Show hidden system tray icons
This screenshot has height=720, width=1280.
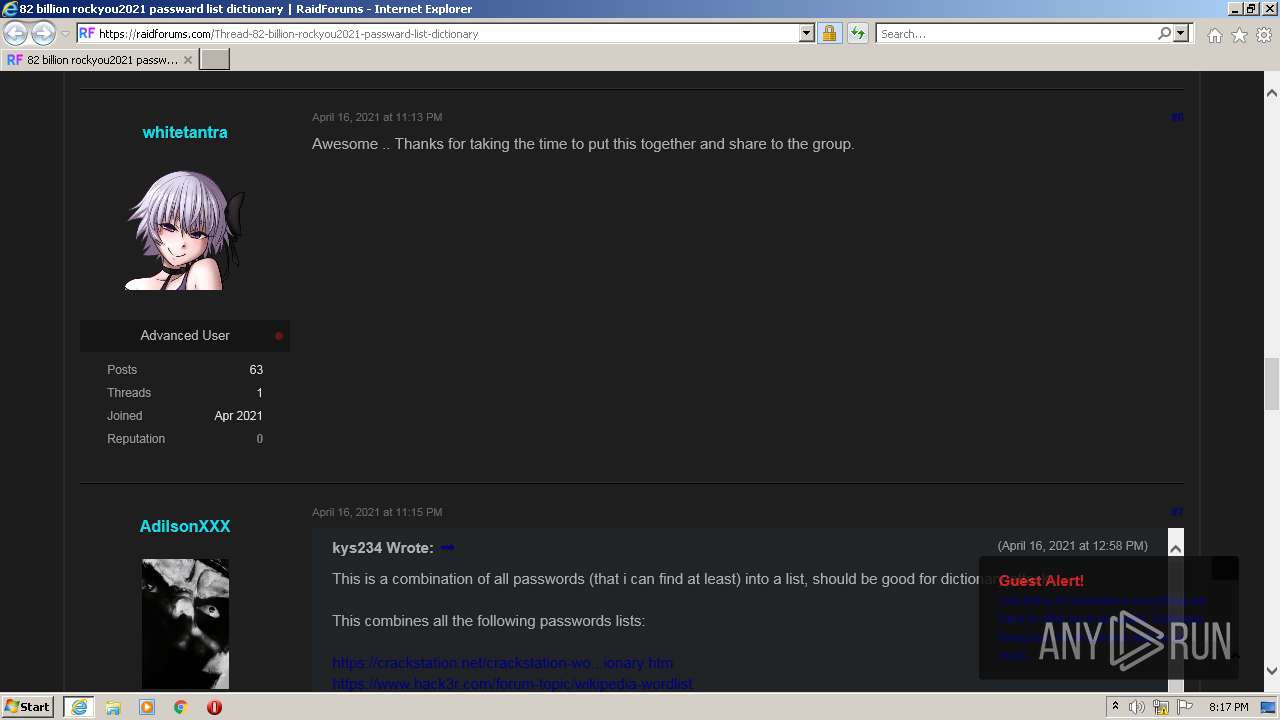pyautogui.click(x=1115, y=707)
